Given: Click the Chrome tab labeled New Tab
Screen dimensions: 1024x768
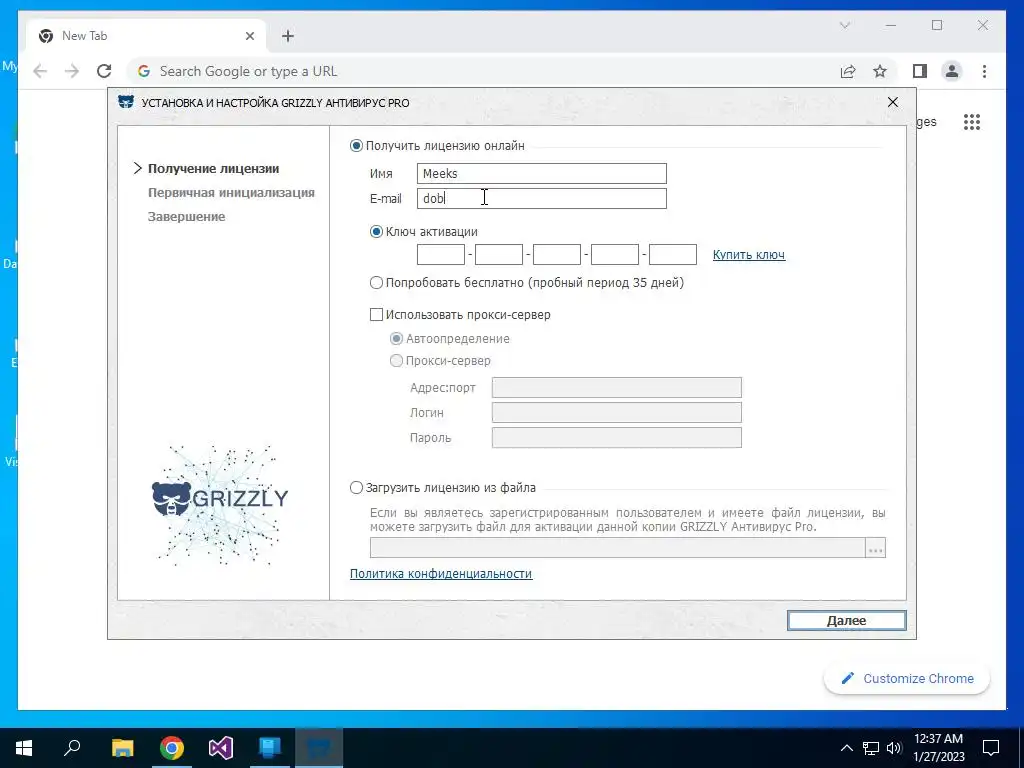Looking at the screenshot, I should point(147,36).
